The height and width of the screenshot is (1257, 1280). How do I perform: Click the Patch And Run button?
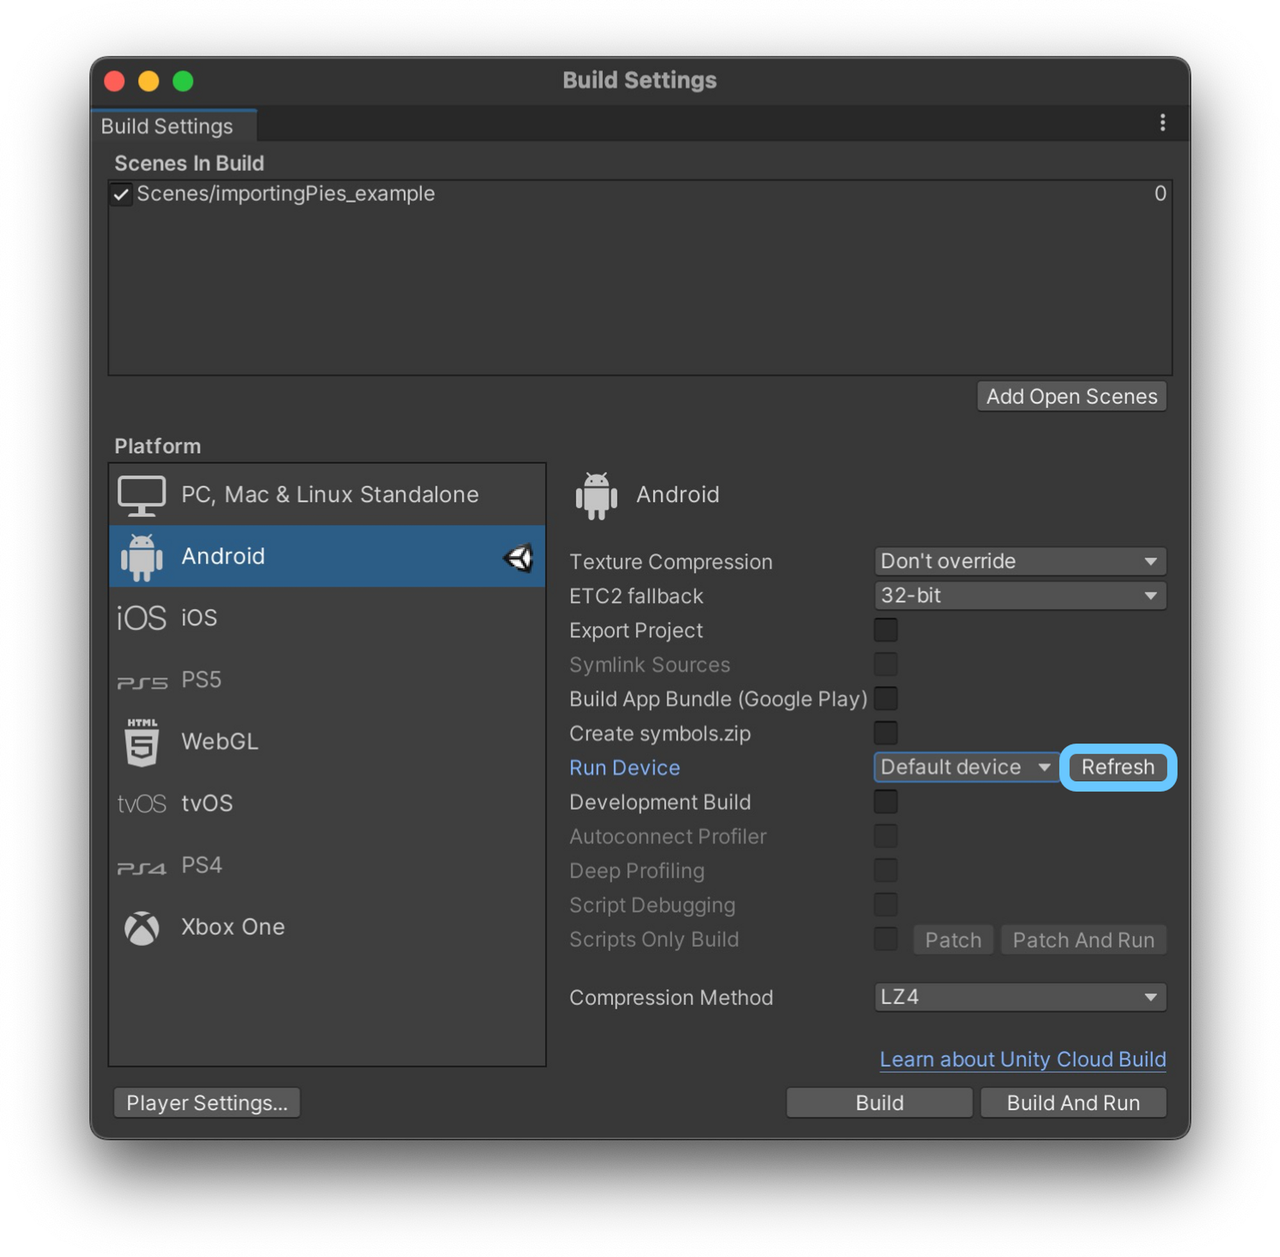pyautogui.click(x=1084, y=940)
